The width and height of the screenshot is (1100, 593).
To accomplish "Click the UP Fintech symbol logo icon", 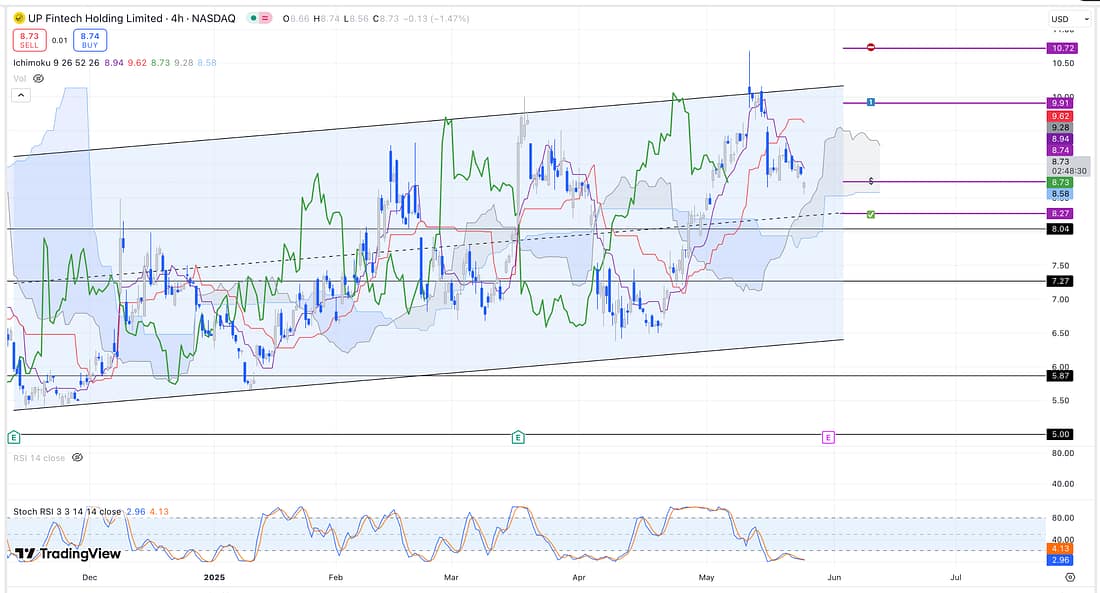I will click(x=17, y=19).
